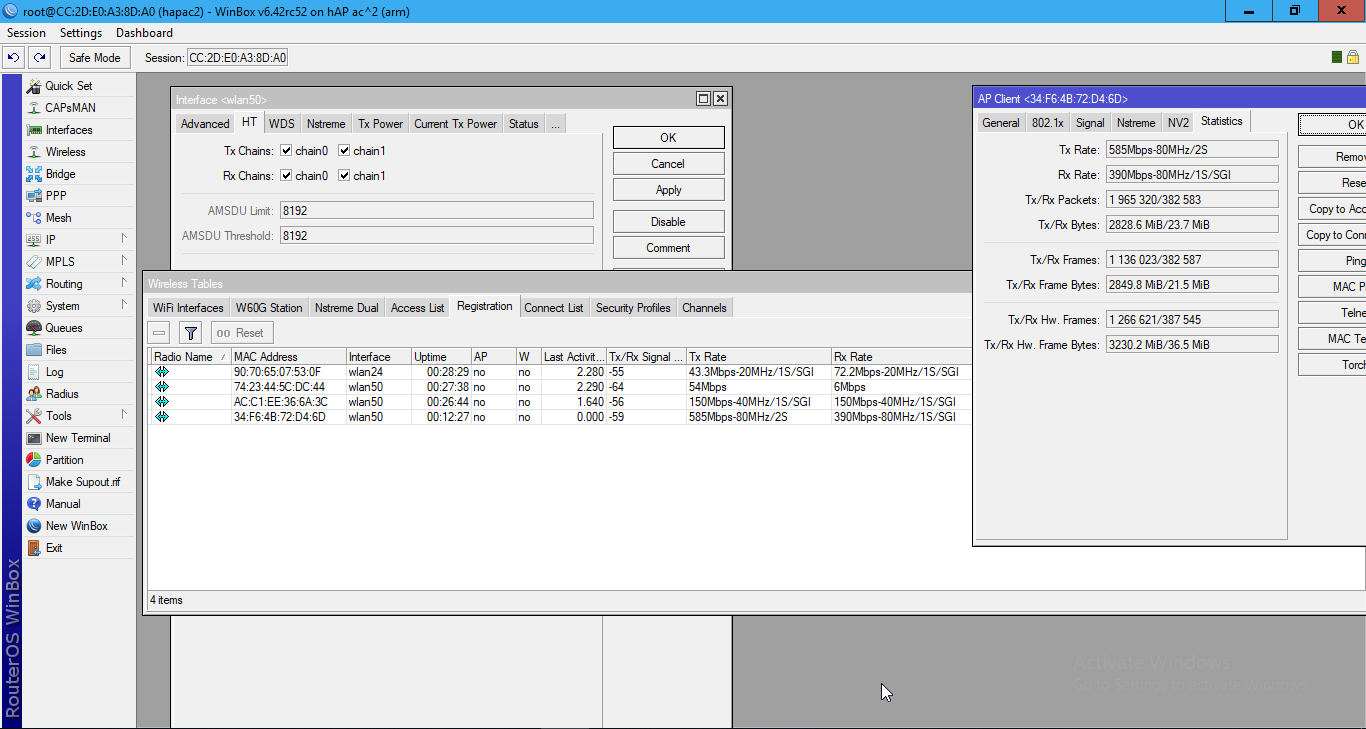The image size is (1366, 729).
Task: Show more tabs via '...' in Interface window
Action: click(555, 124)
